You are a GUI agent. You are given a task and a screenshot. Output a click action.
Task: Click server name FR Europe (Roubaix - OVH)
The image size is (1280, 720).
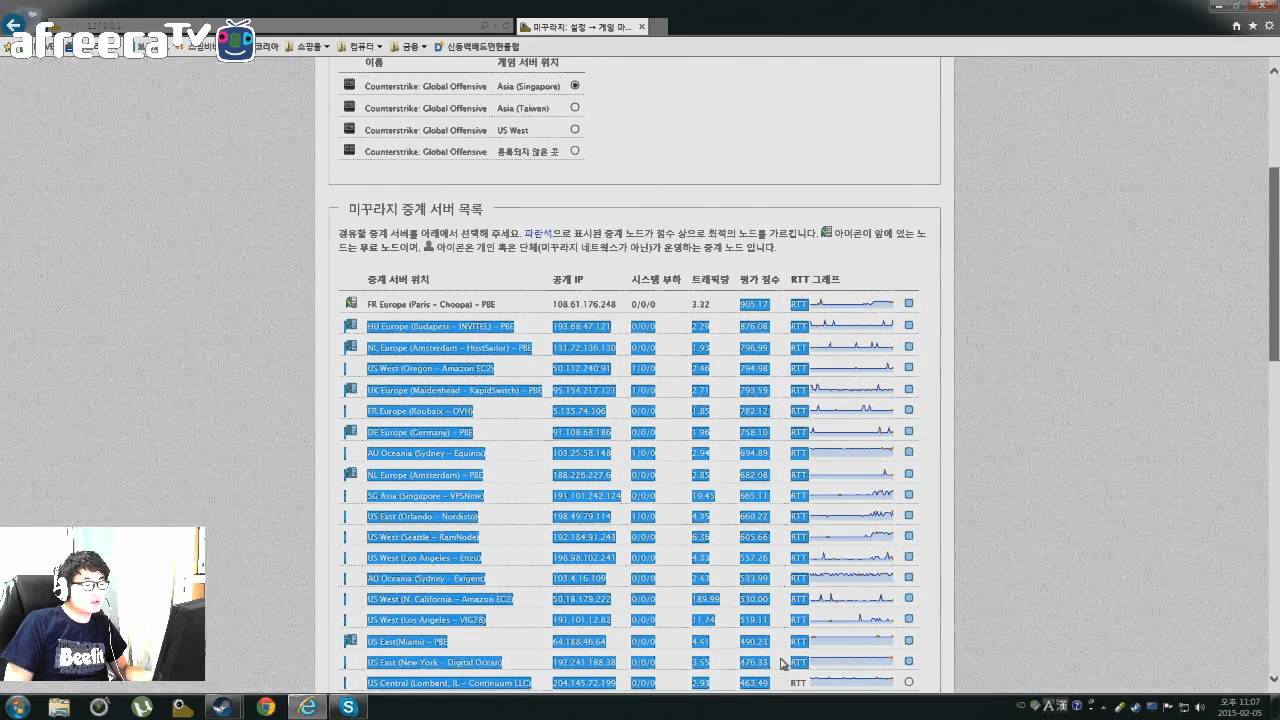[419, 411]
